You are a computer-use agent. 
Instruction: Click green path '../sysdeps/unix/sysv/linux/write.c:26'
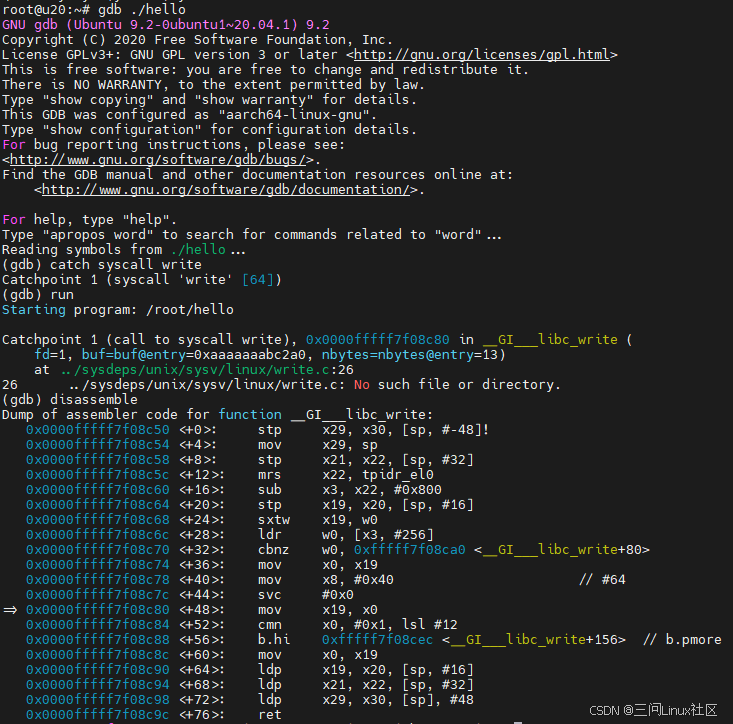pyautogui.click(x=207, y=370)
